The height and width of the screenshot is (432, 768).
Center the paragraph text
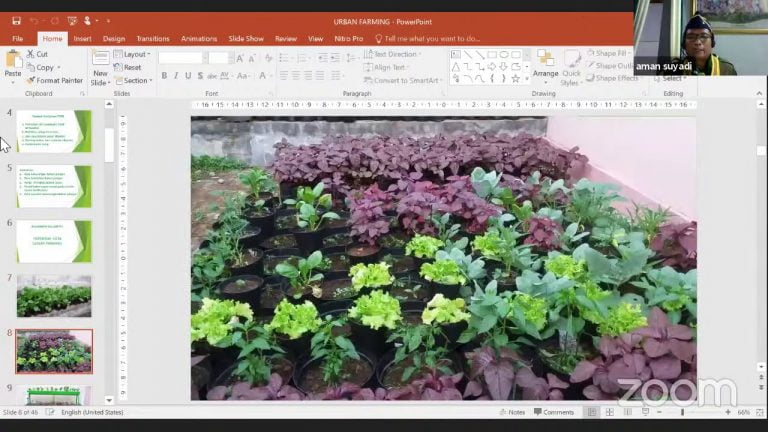296,76
